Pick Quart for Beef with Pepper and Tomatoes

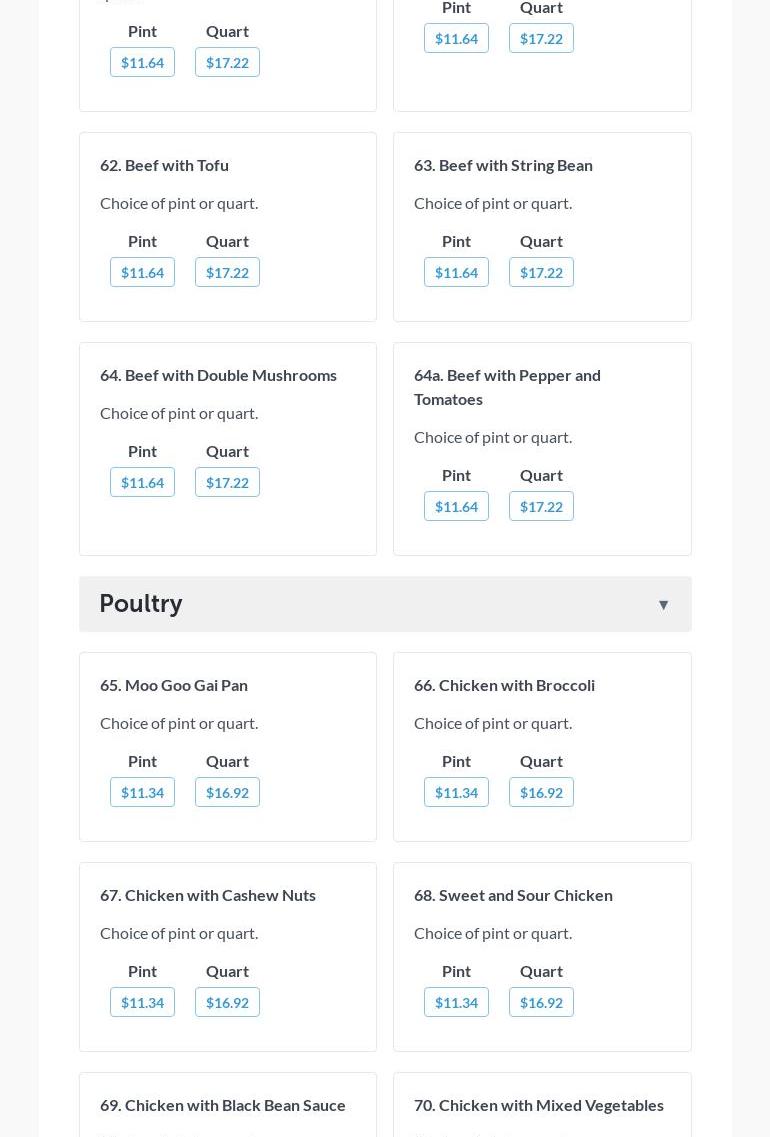541,506
